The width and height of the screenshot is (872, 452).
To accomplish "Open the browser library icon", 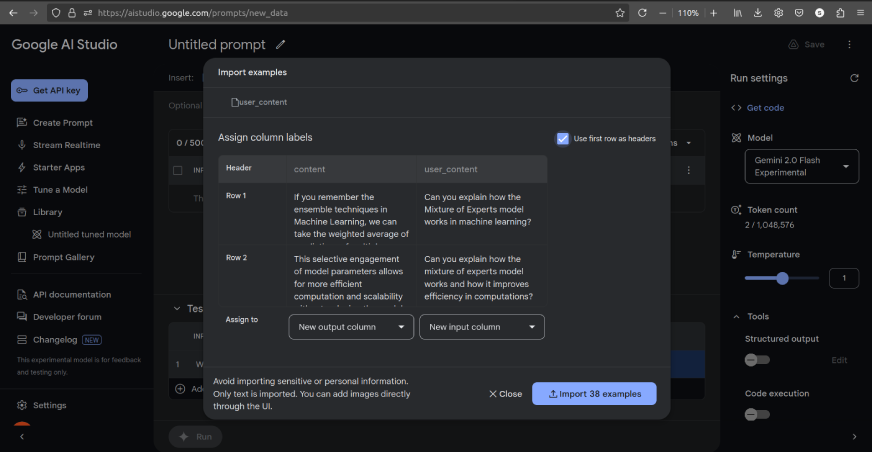I will point(737,13).
